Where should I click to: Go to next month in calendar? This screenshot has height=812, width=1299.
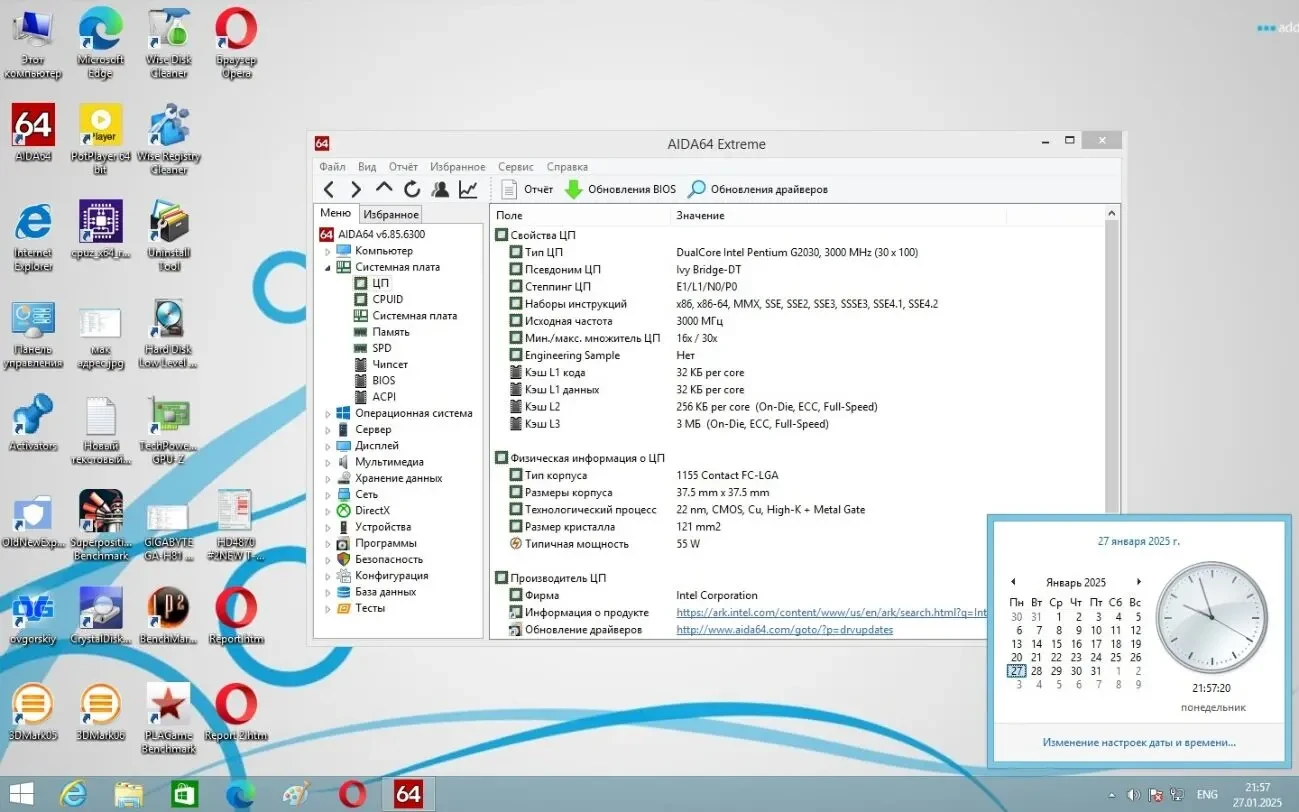1138,582
